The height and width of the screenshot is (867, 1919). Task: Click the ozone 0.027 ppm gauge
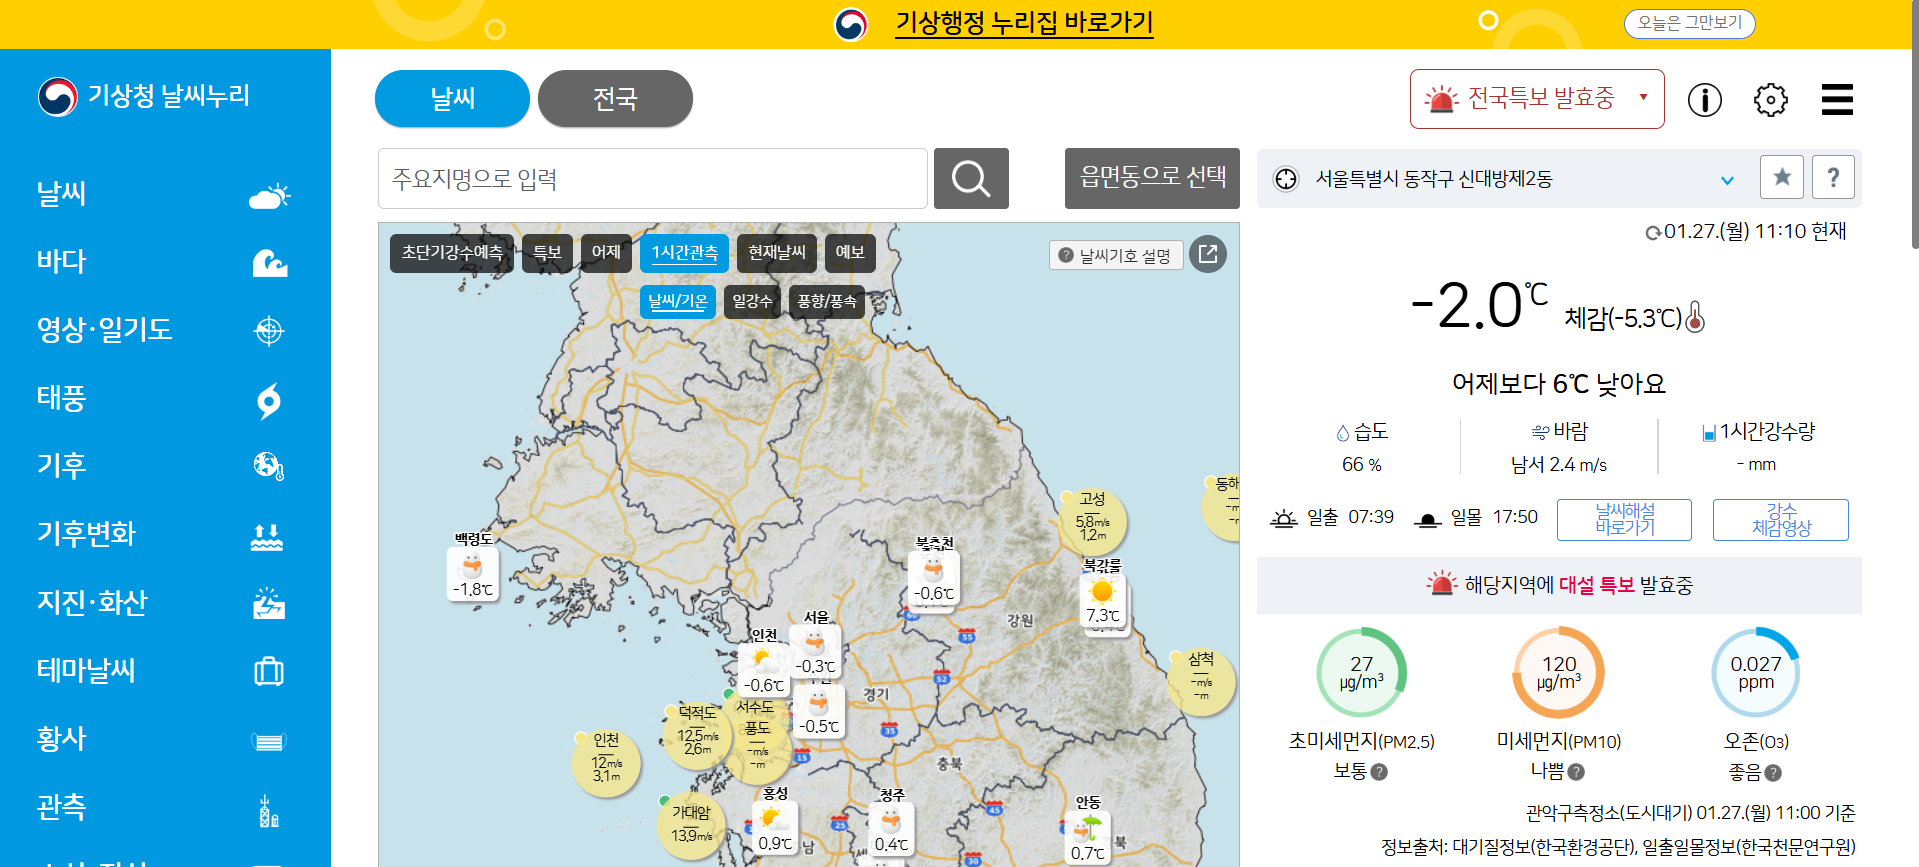(1756, 672)
